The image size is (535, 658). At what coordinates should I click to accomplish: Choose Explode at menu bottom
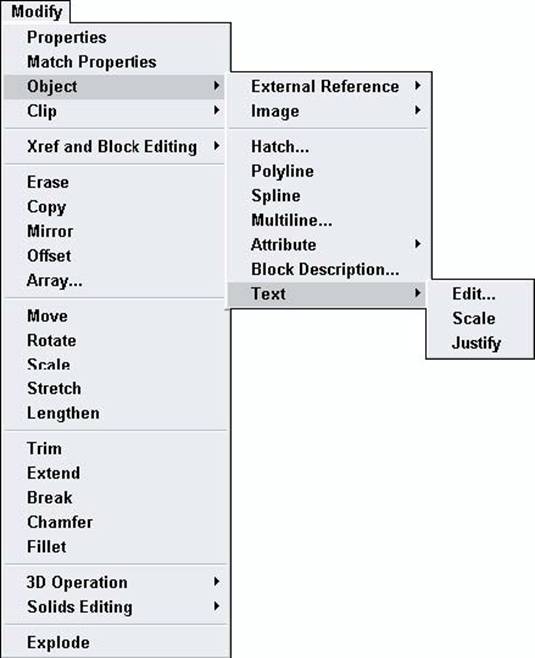(x=114, y=642)
